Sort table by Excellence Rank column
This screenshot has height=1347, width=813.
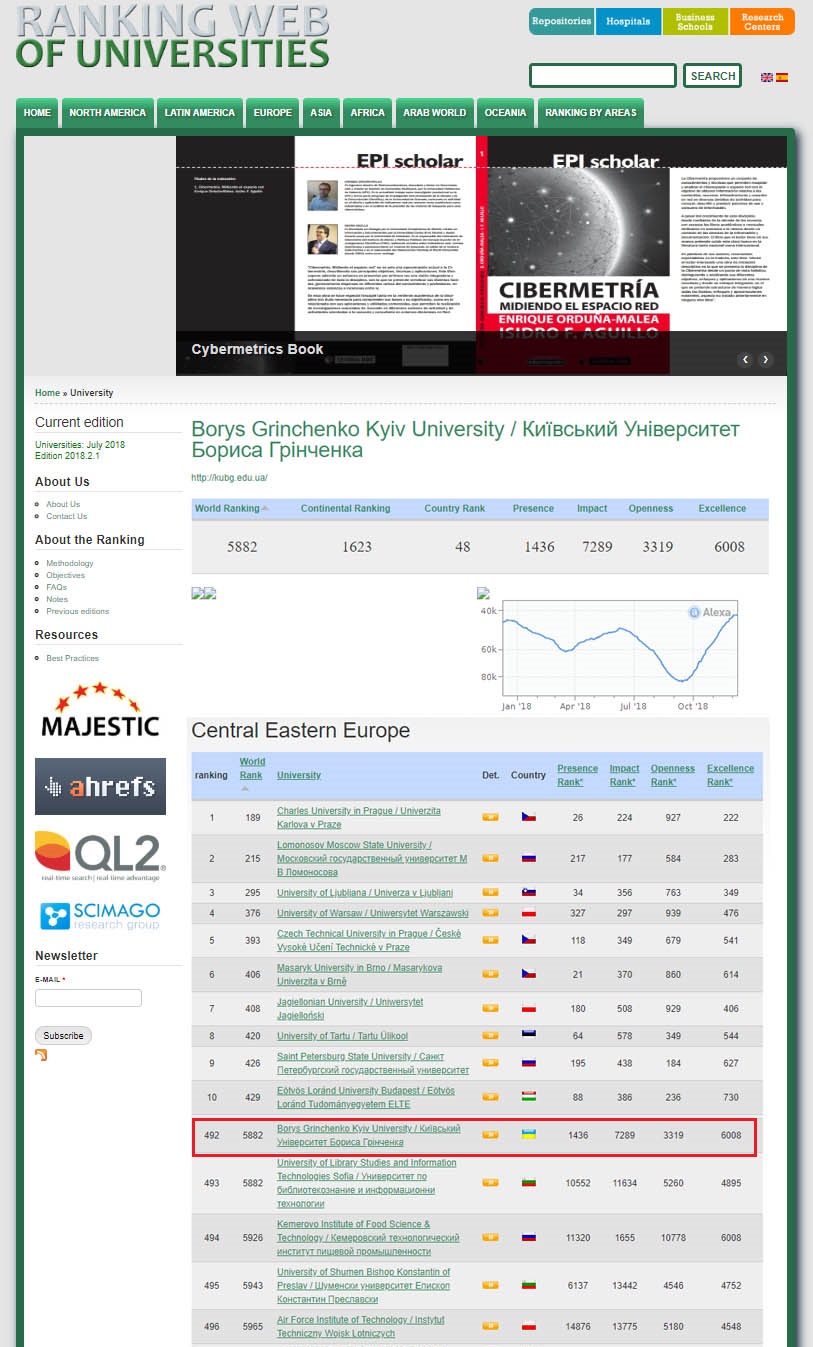point(730,775)
